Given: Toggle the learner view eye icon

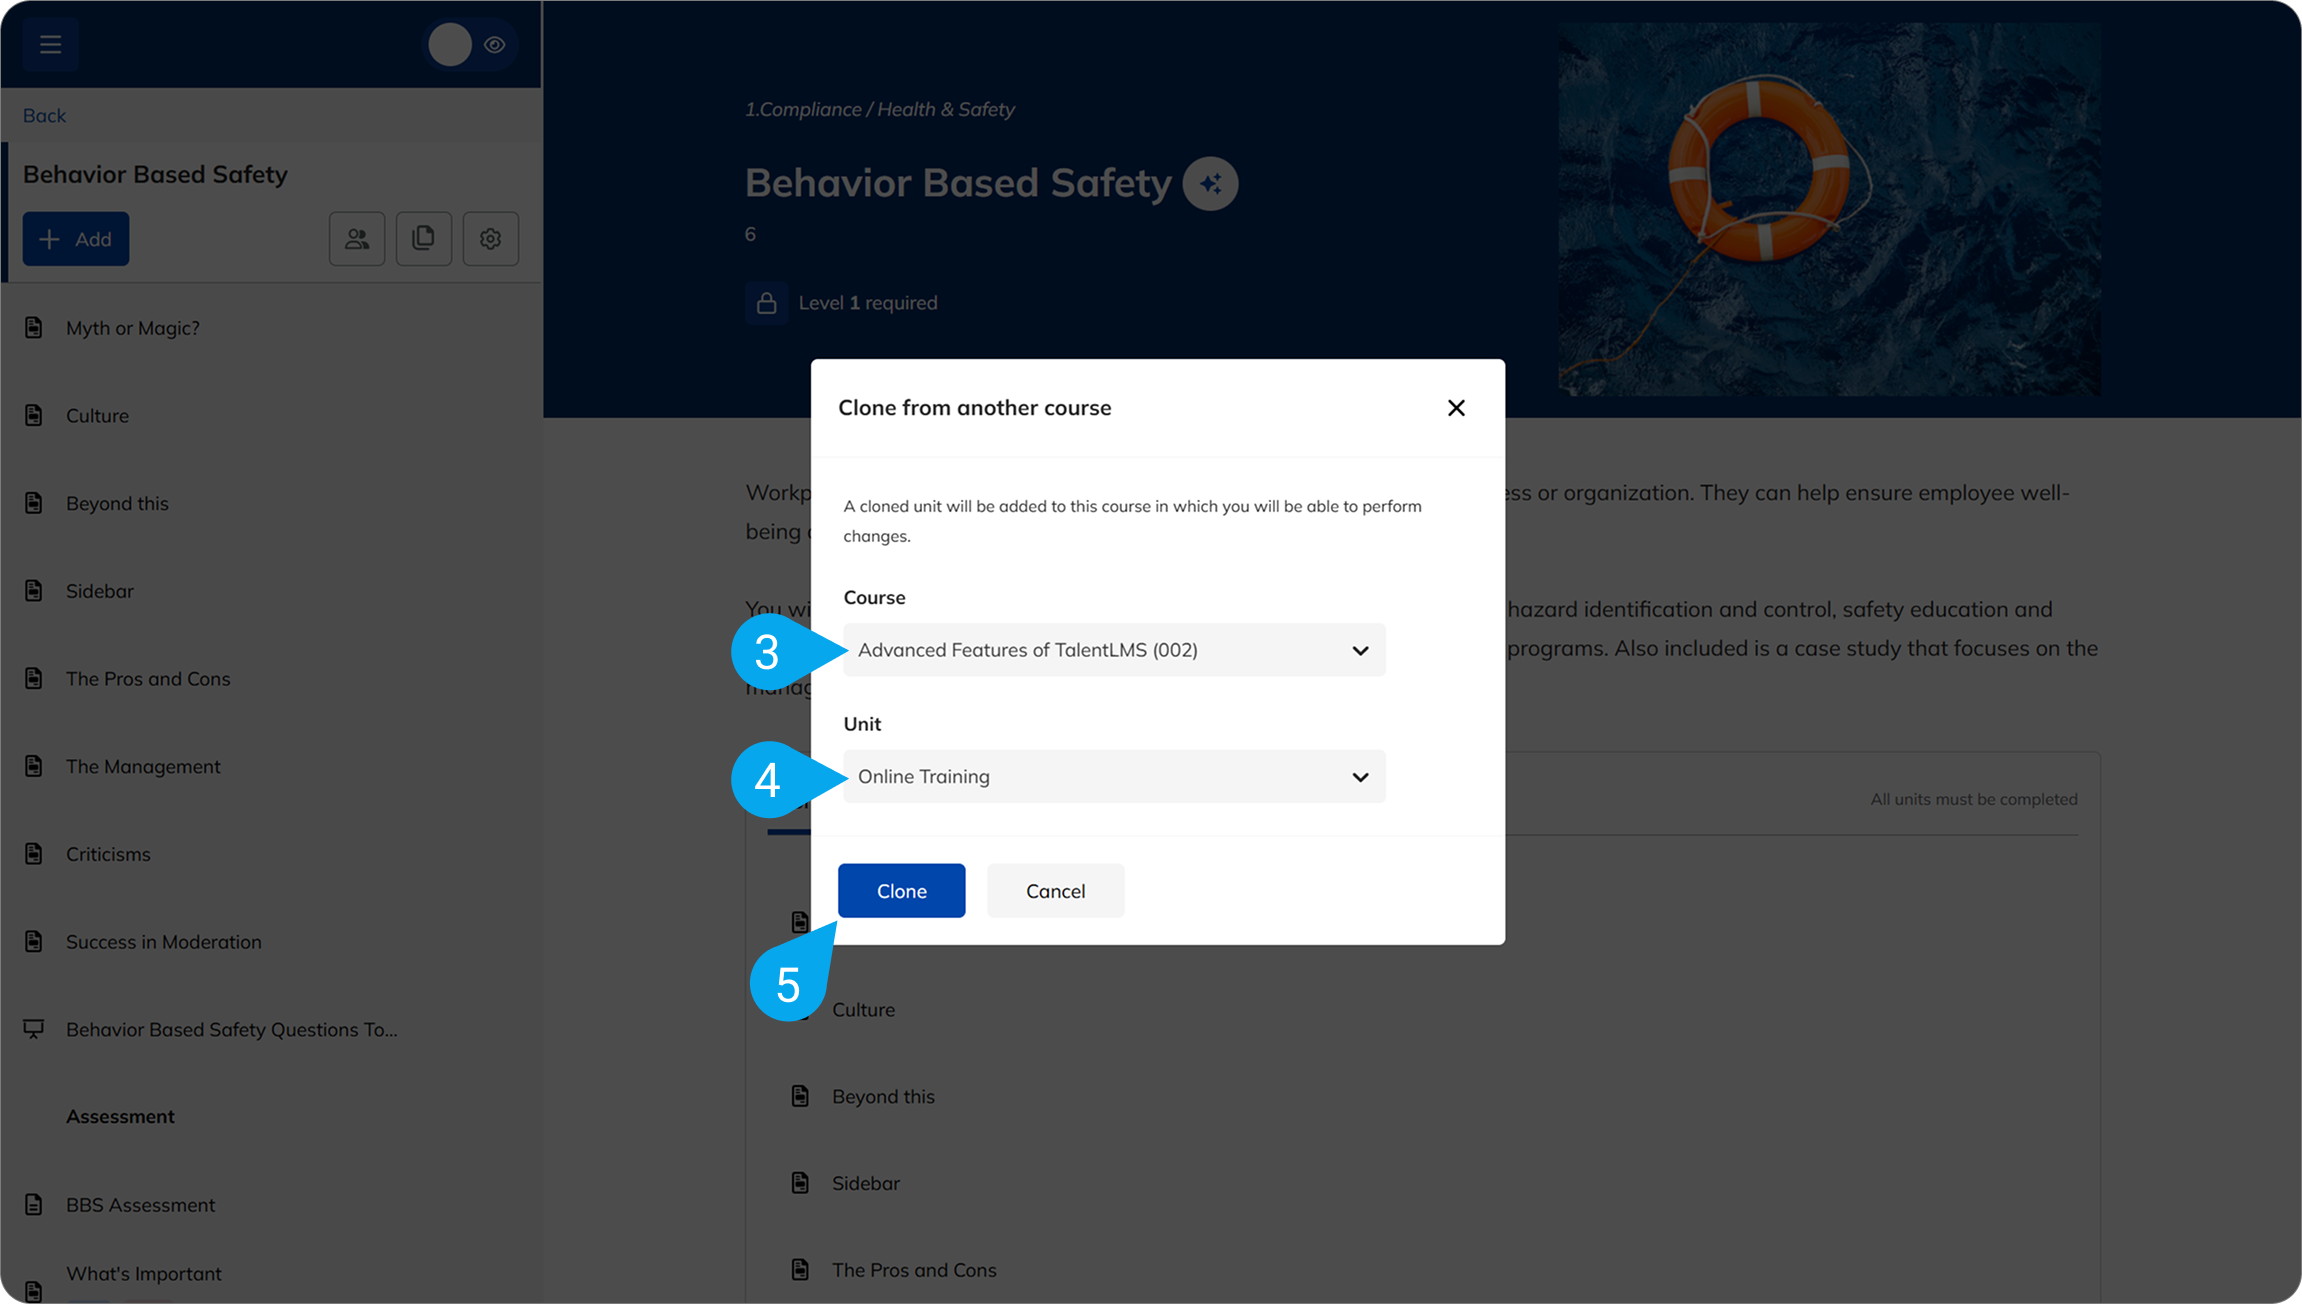Looking at the screenshot, I should (x=494, y=44).
